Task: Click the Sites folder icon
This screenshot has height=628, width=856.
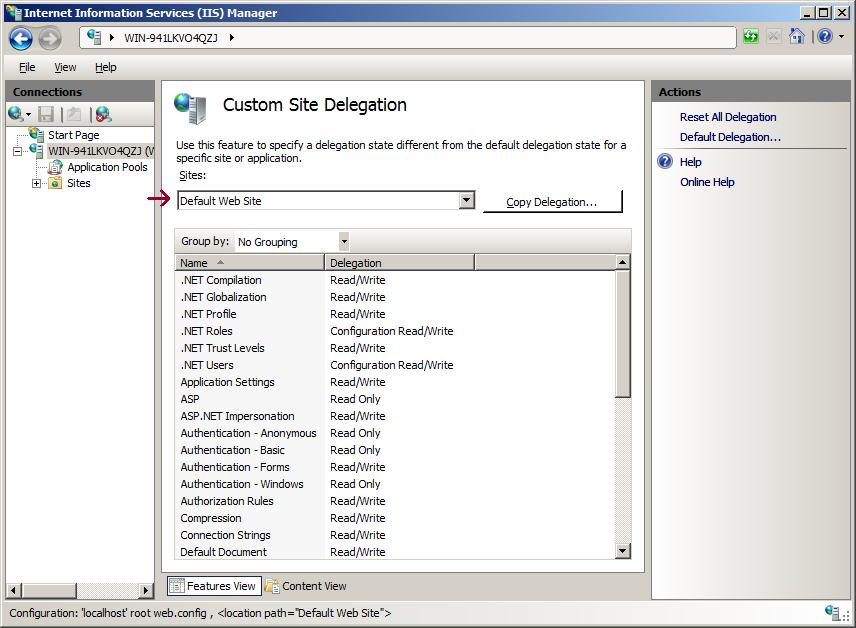Action: tap(55, 183)
